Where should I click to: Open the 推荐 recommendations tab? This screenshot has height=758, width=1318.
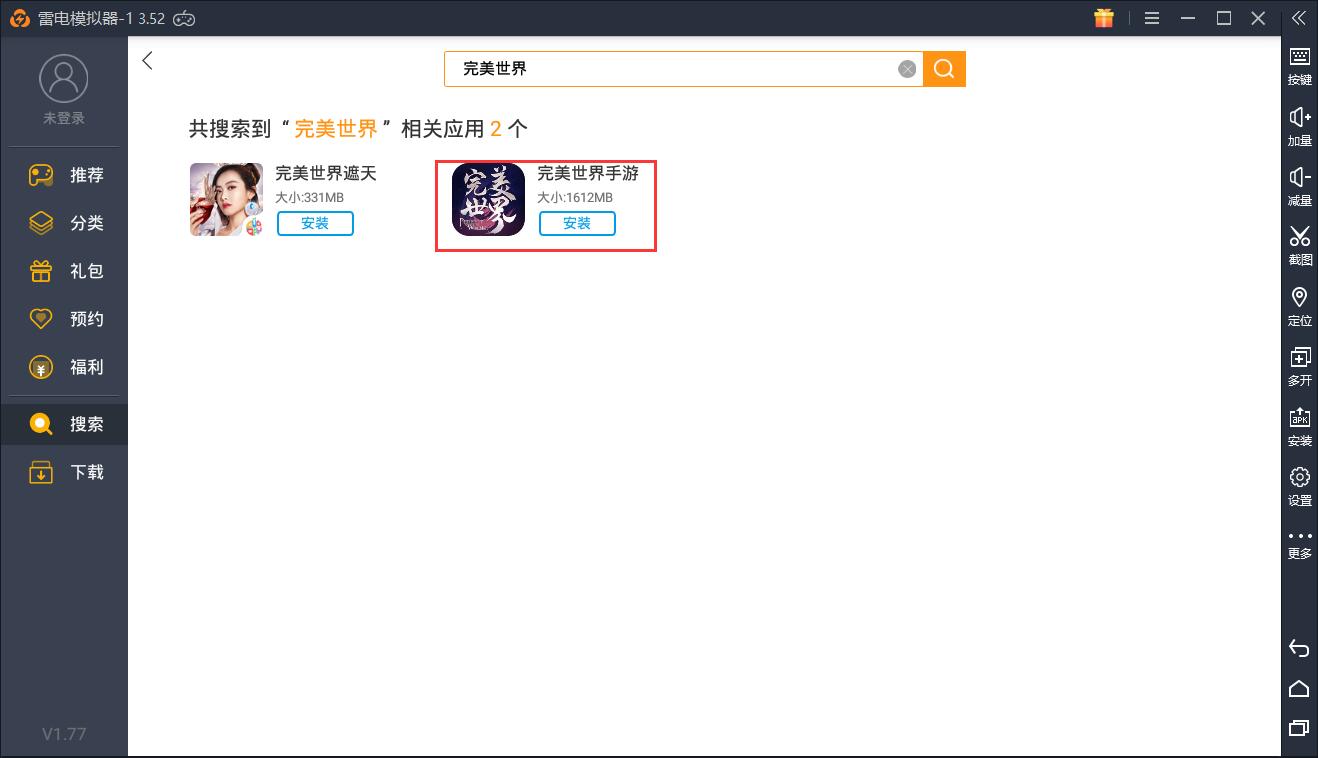point(64,175)
